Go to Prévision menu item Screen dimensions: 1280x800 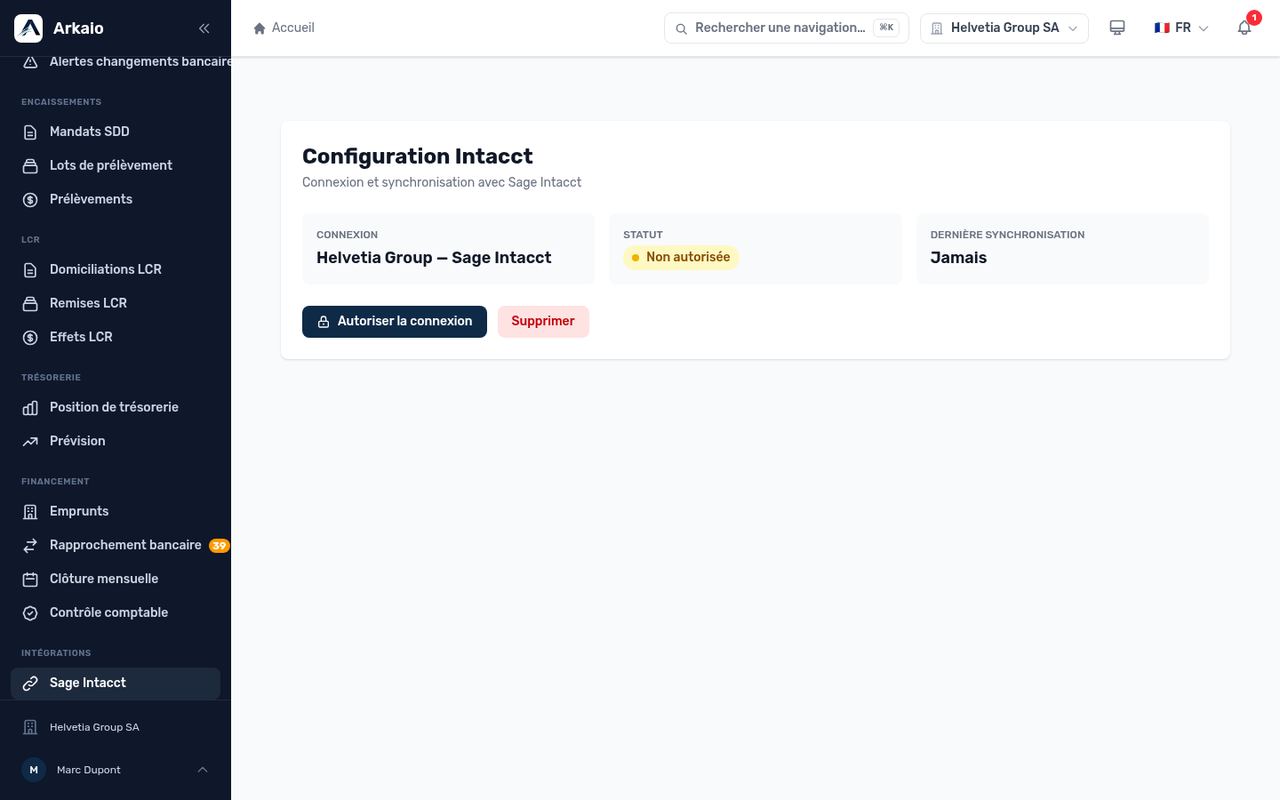pyautogui.click(x=115, y=441)
